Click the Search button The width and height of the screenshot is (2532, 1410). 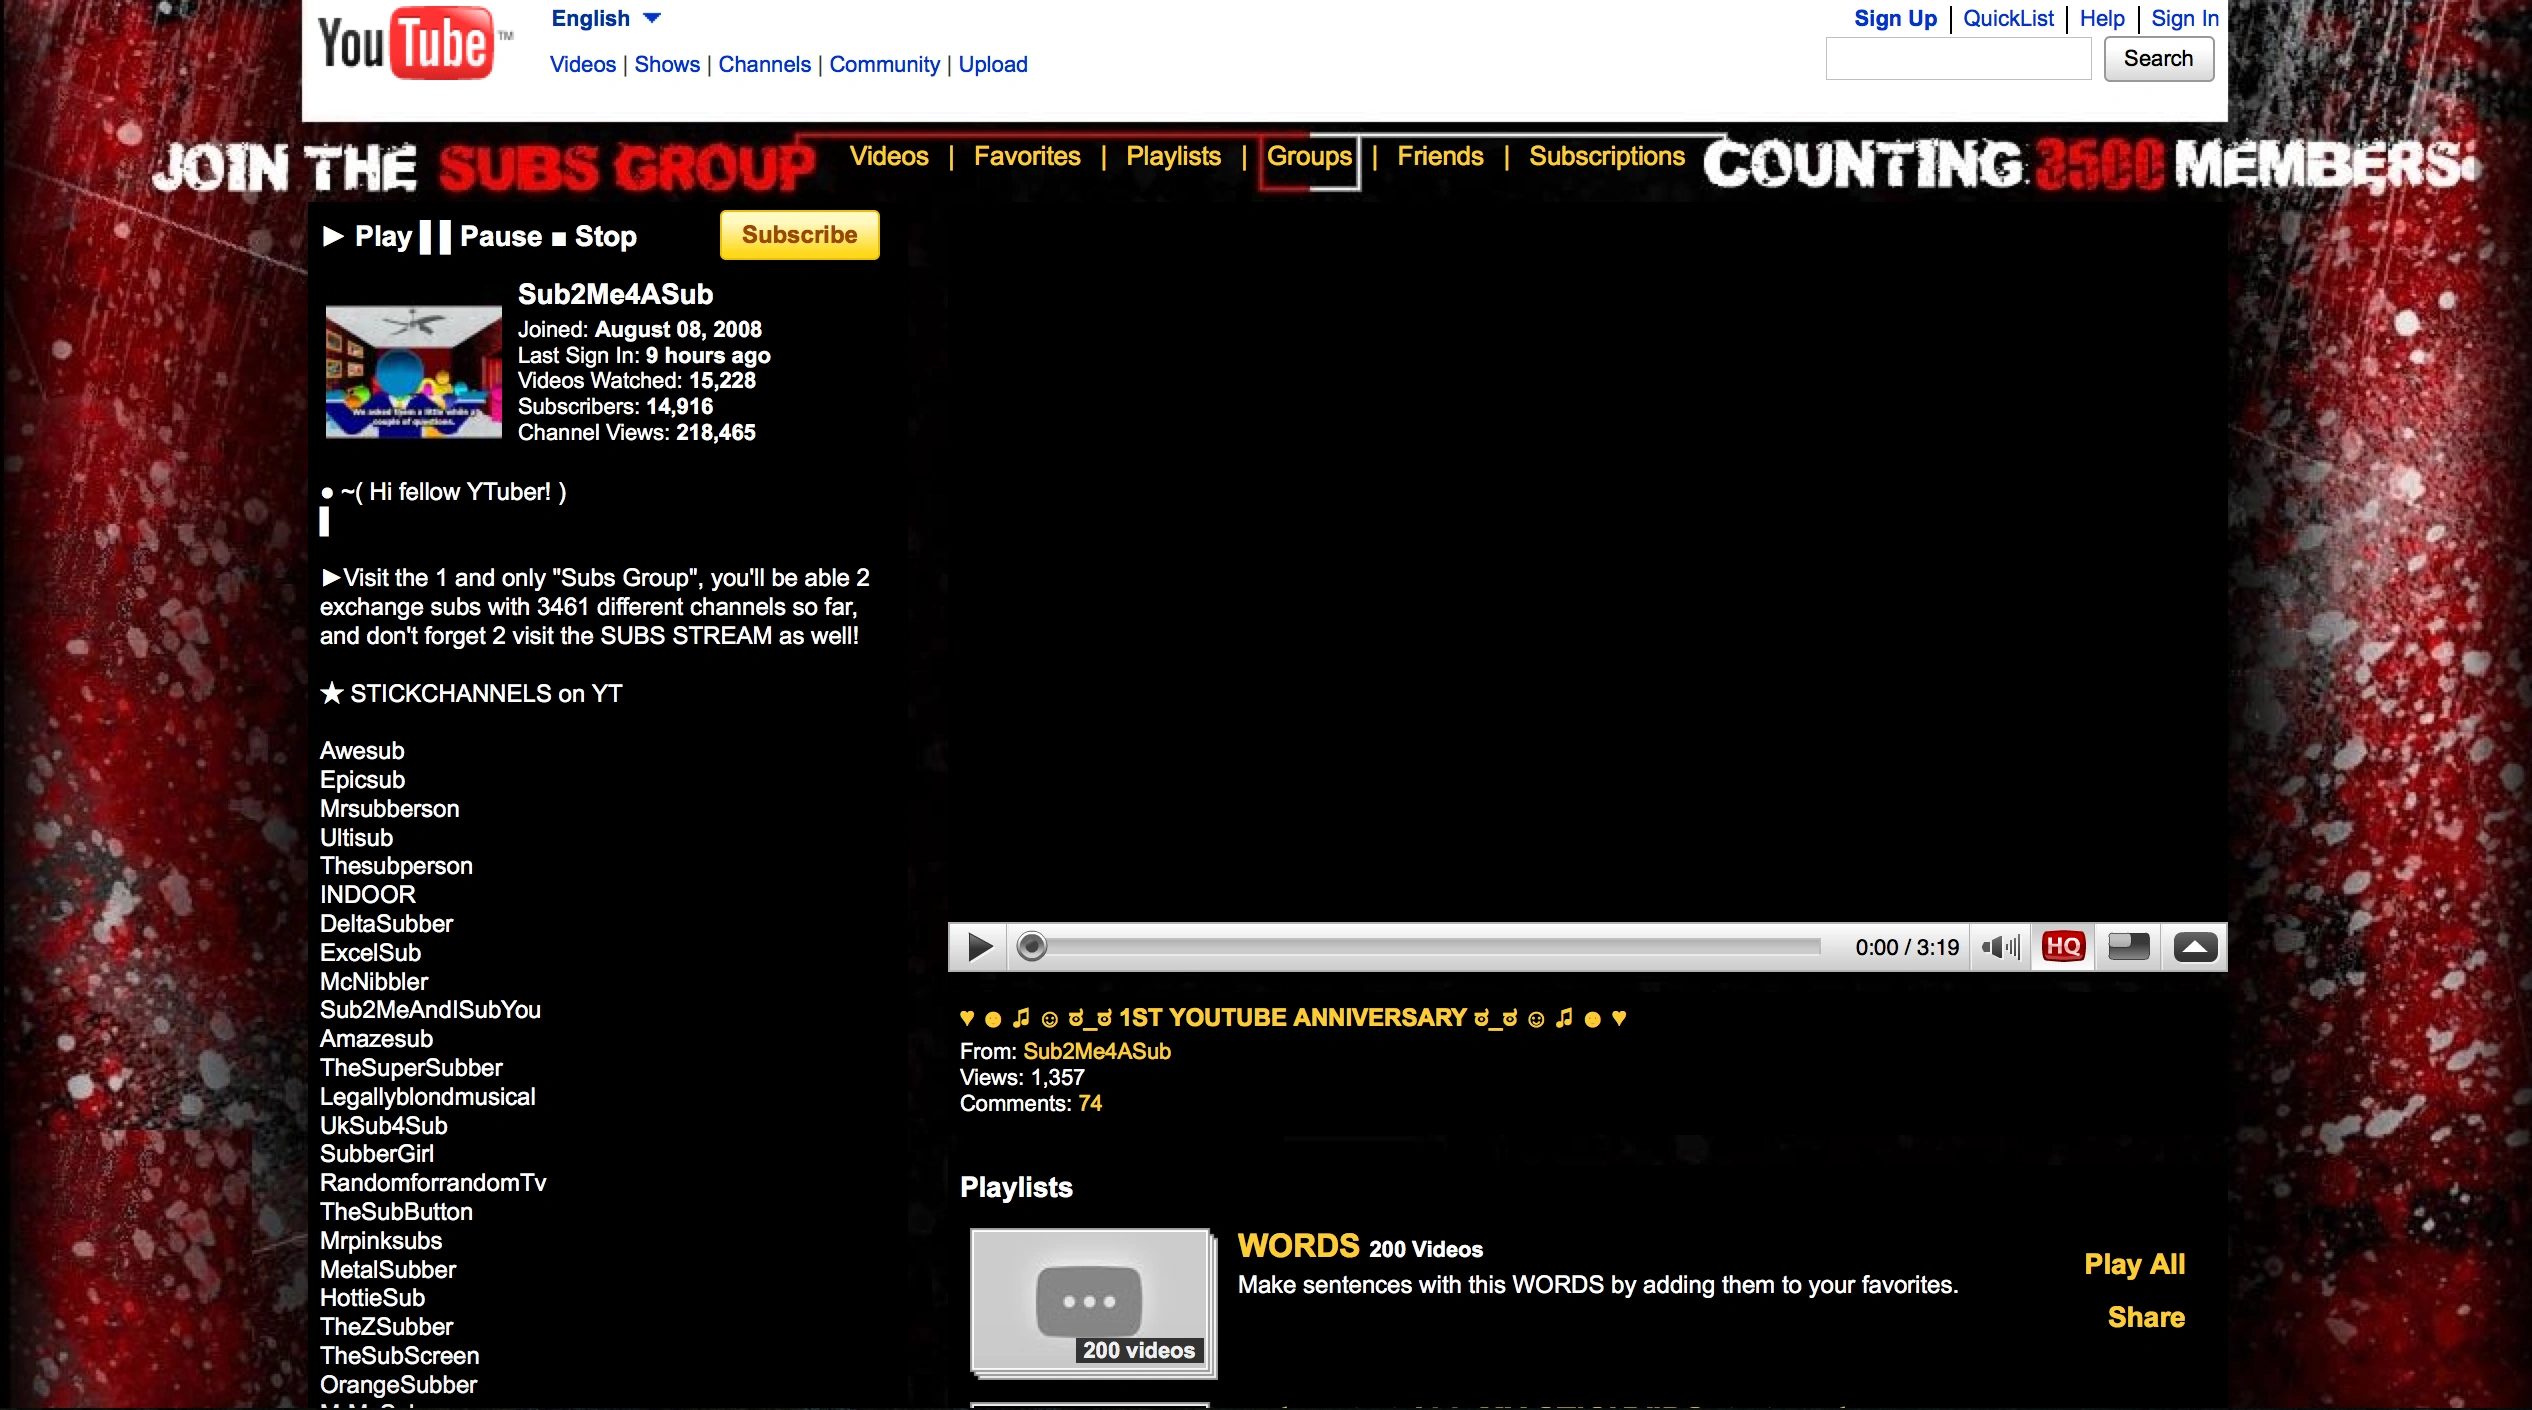2158,59
